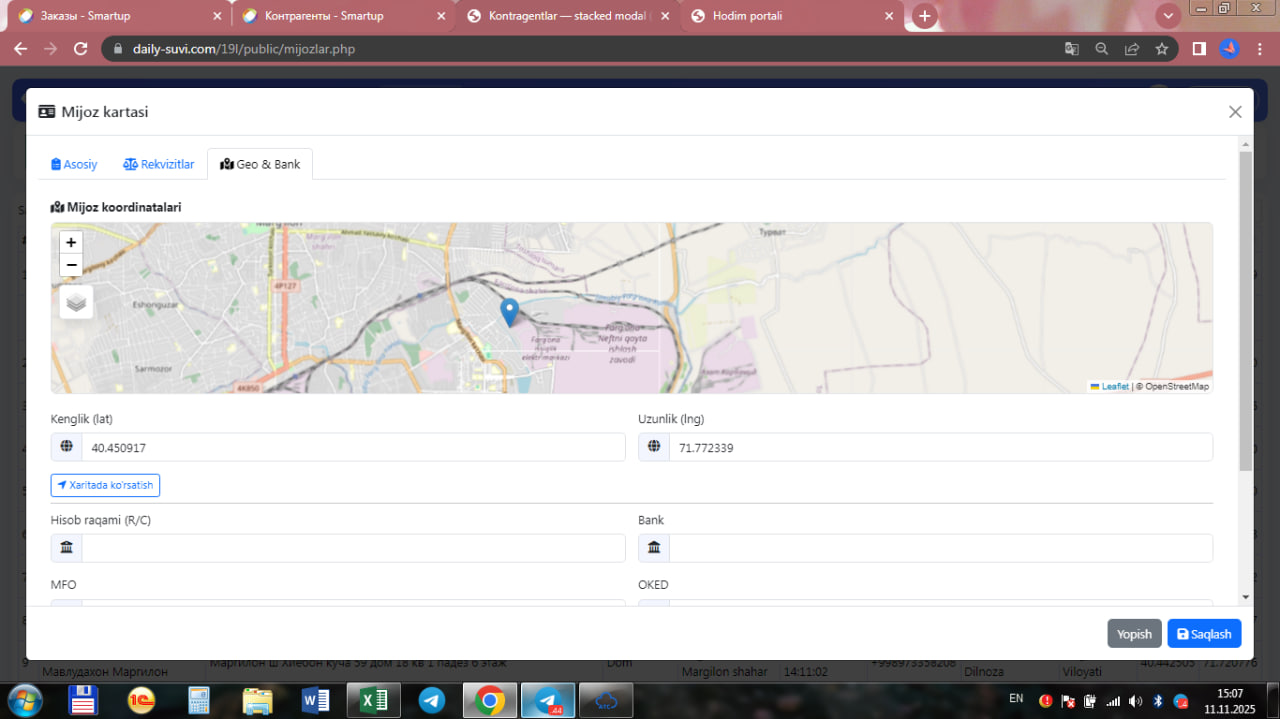Open the map layers control
This screenshot has width=1280, height=719.
[x=76, y=302]
